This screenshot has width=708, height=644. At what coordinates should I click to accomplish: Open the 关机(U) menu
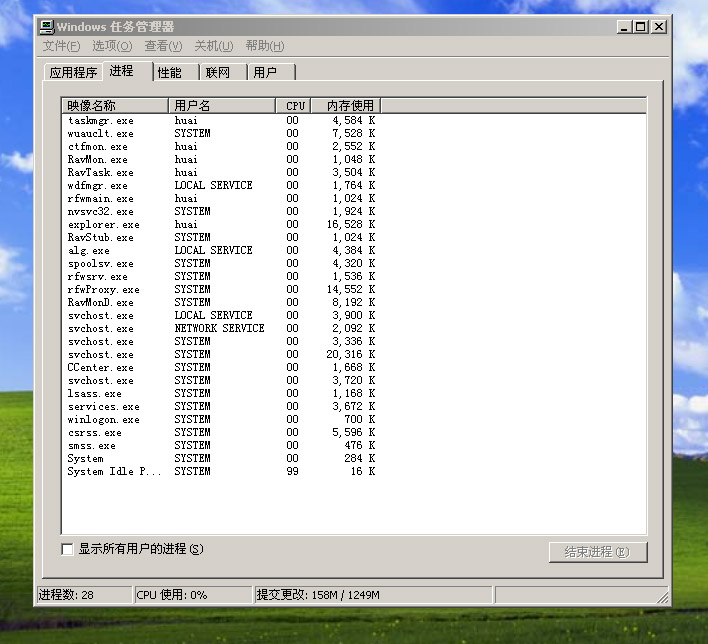click(x=214, y=46)
